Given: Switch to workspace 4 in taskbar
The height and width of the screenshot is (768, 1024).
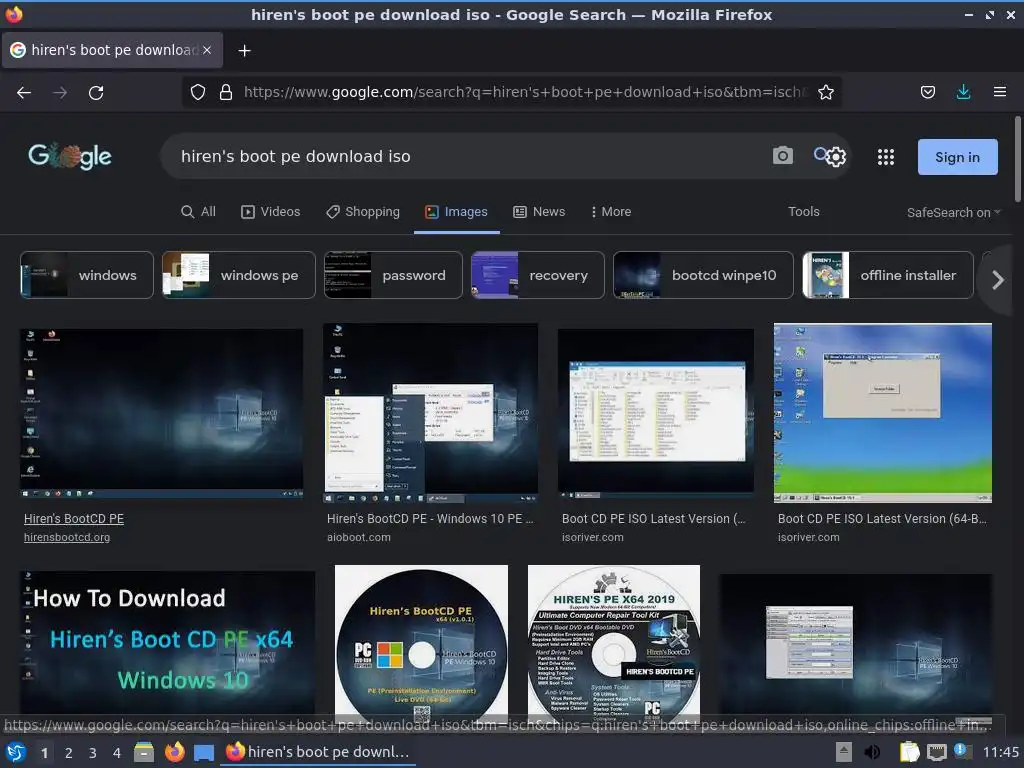Looking at the screenshot, I should (117, 753).
